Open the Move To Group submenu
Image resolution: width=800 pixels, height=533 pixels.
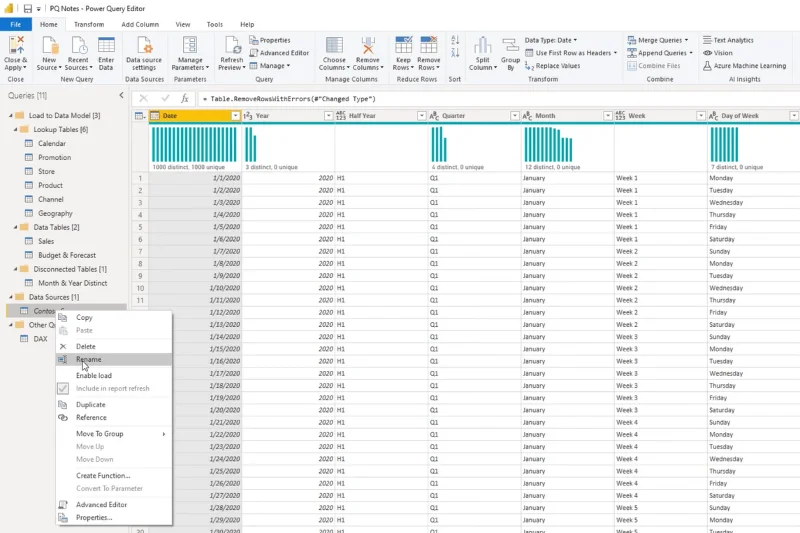coord(114,434)
